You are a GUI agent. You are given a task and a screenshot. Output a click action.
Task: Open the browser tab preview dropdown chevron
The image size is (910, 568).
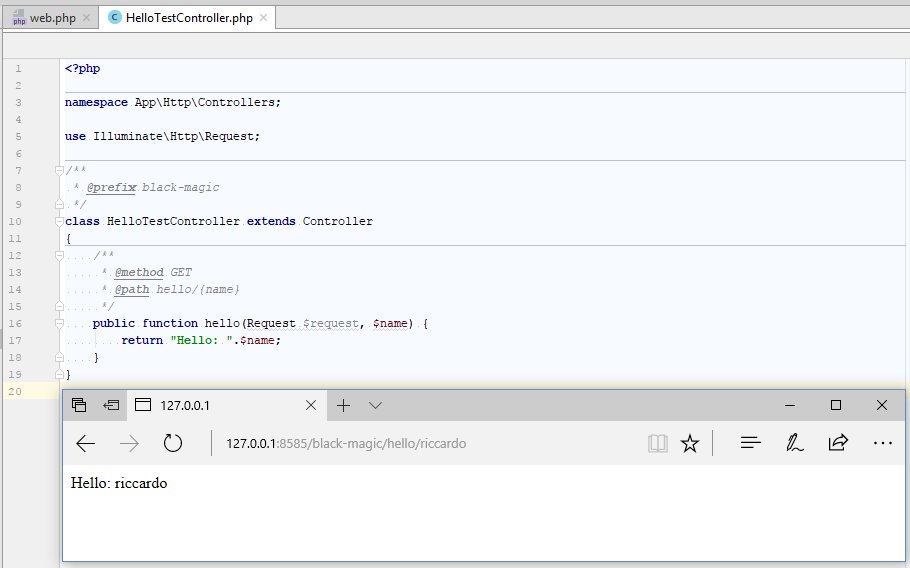[x=375, y=406]
